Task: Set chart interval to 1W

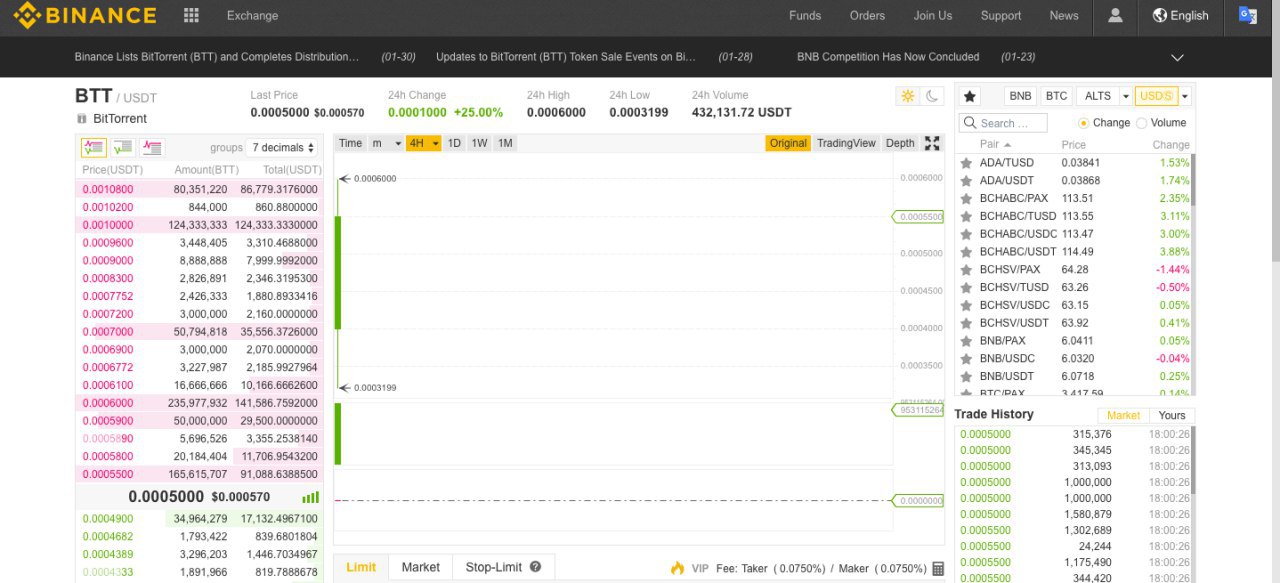Action: (479, 143)
